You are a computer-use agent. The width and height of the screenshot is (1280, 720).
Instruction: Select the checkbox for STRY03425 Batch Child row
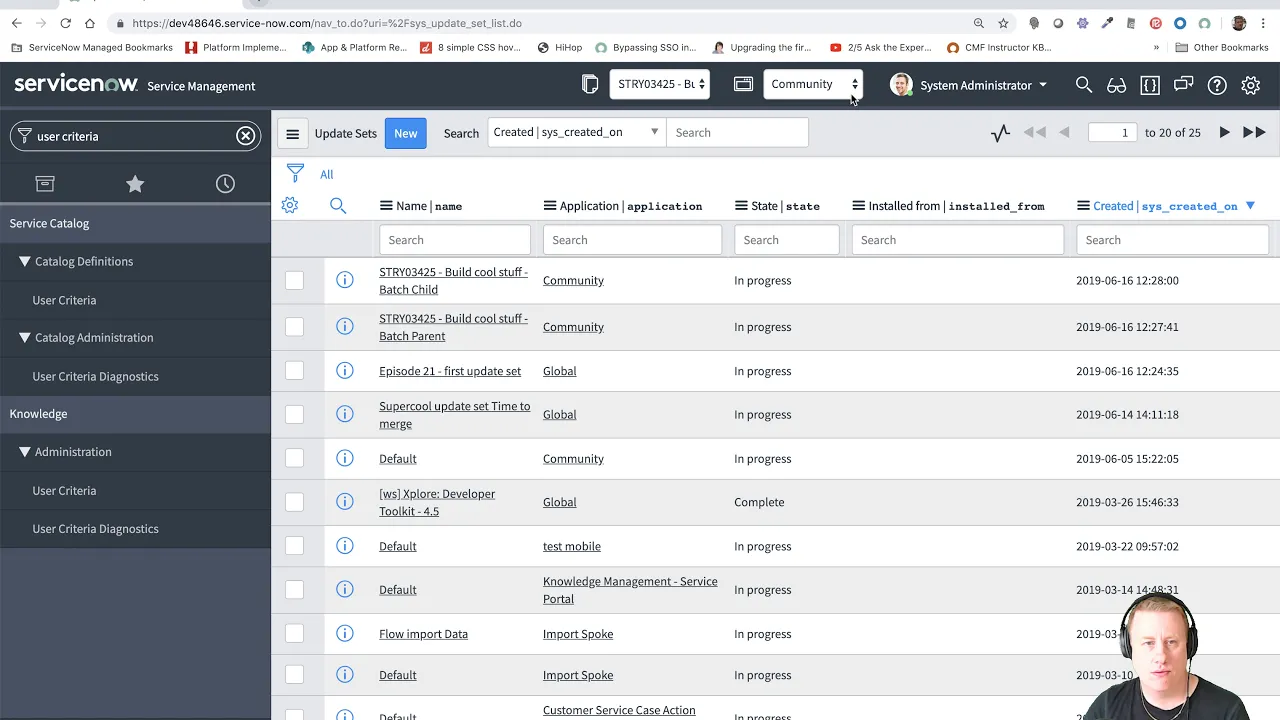click(x=294, y=280)
